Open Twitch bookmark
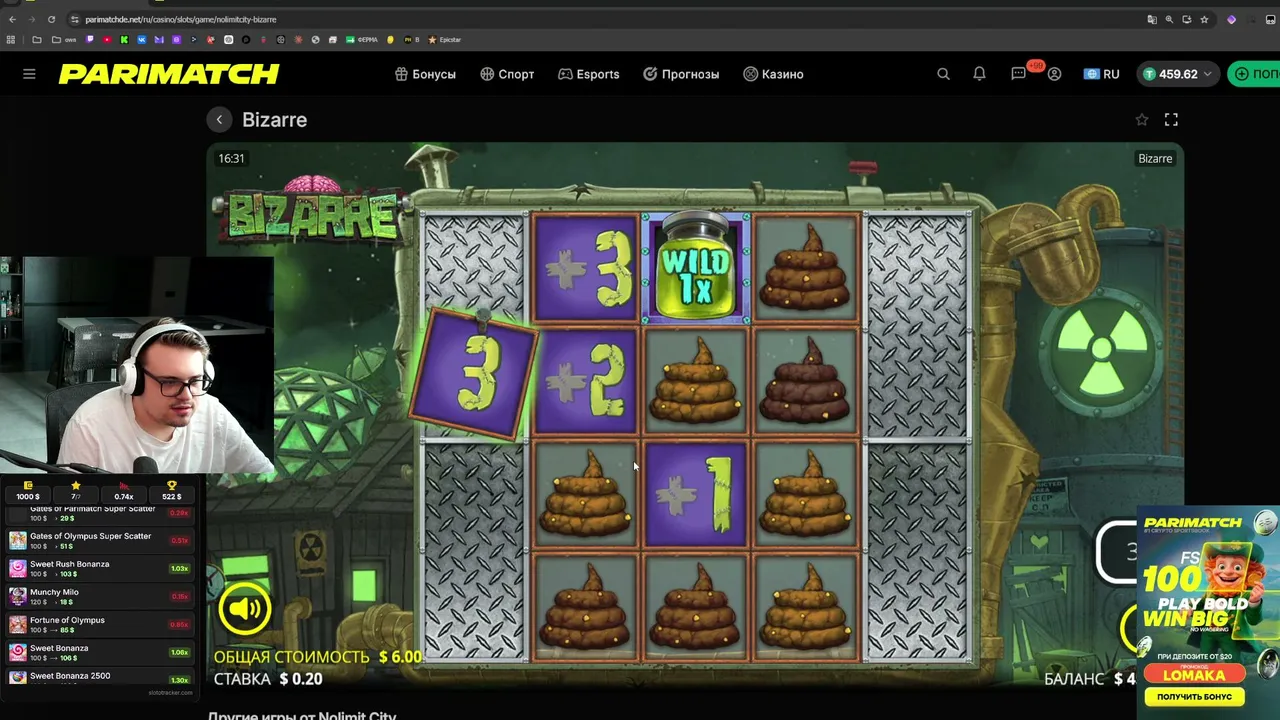This screenshot has width=1280, height=720. point(90,40)
